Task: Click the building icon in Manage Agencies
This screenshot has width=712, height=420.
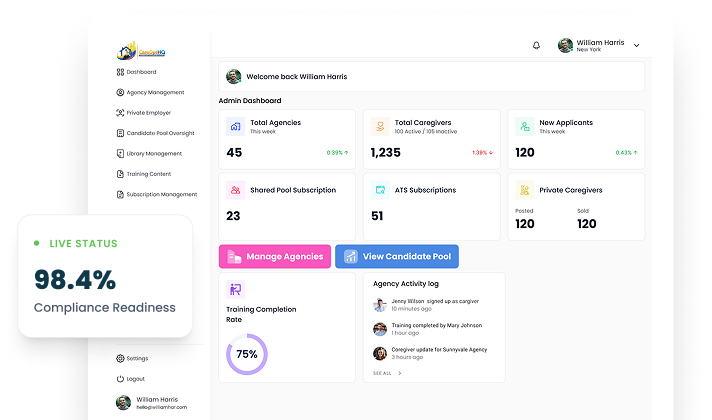Action: click(x=234, y=257)
